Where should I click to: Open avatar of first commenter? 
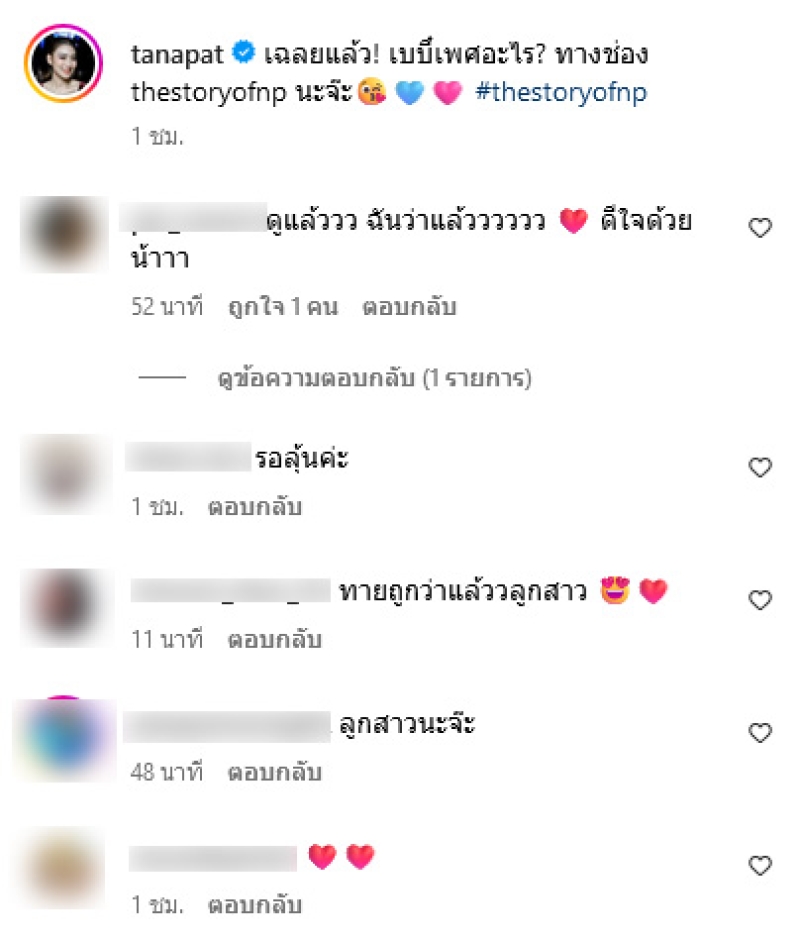[64, 234]
